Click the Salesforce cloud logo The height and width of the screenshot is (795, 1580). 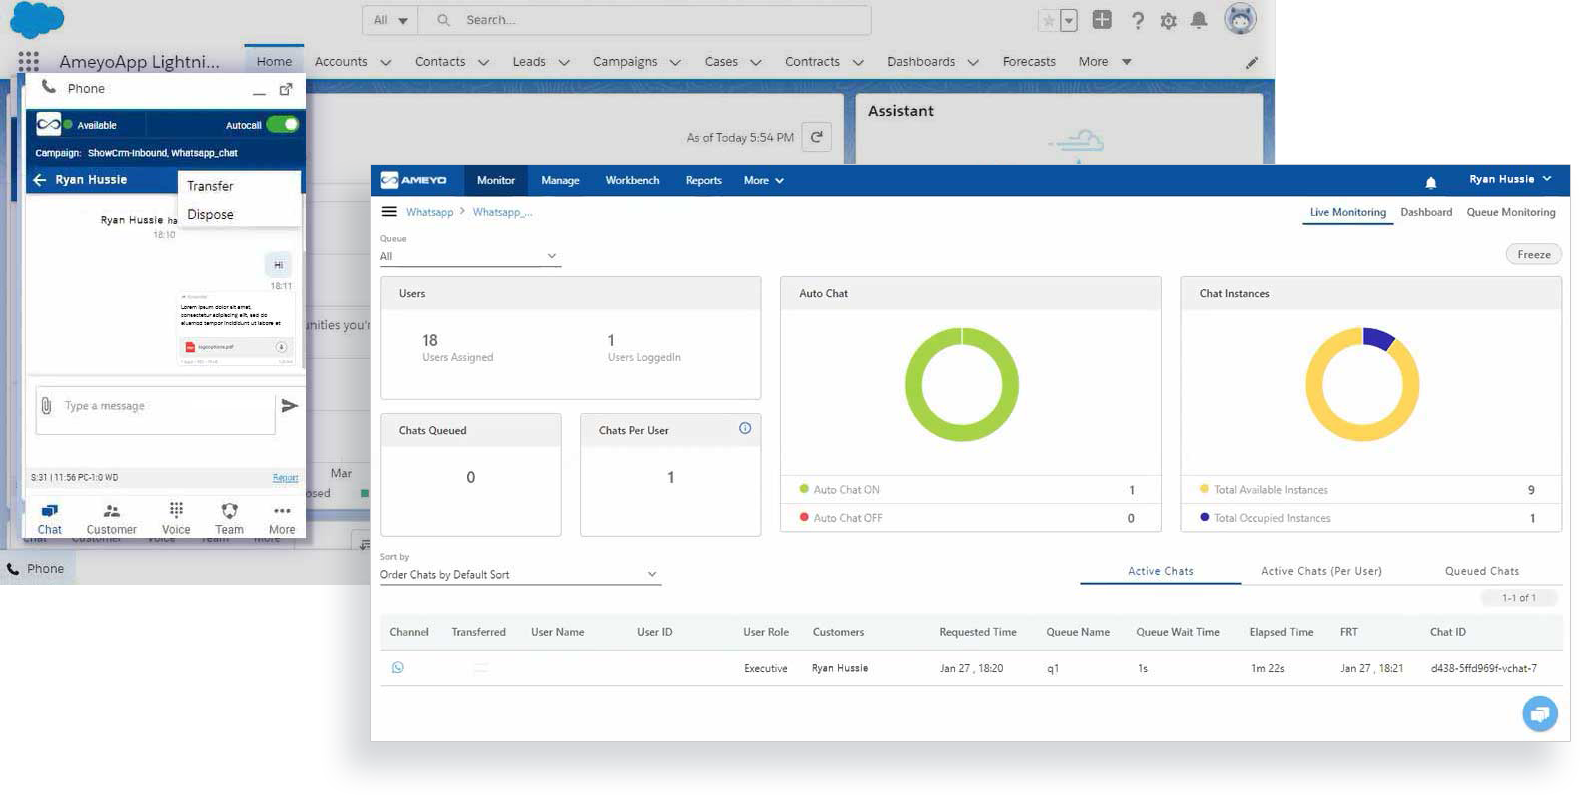click(x=37, y=19)
